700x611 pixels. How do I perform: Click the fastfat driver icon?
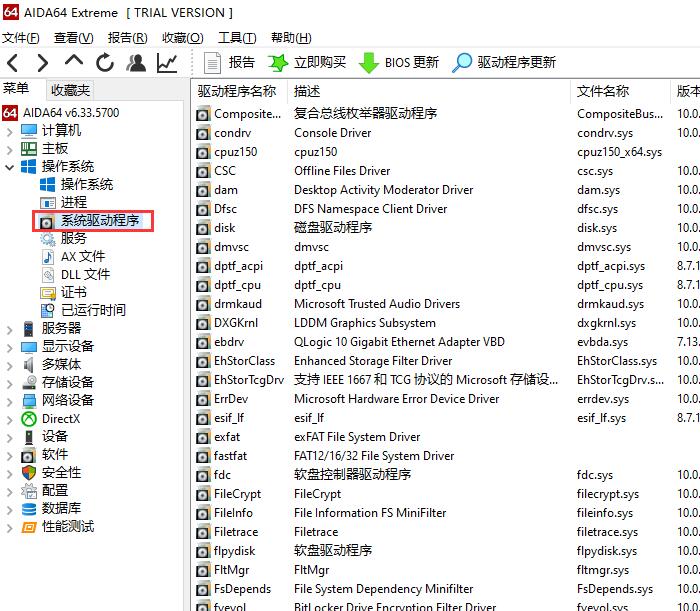203,457
